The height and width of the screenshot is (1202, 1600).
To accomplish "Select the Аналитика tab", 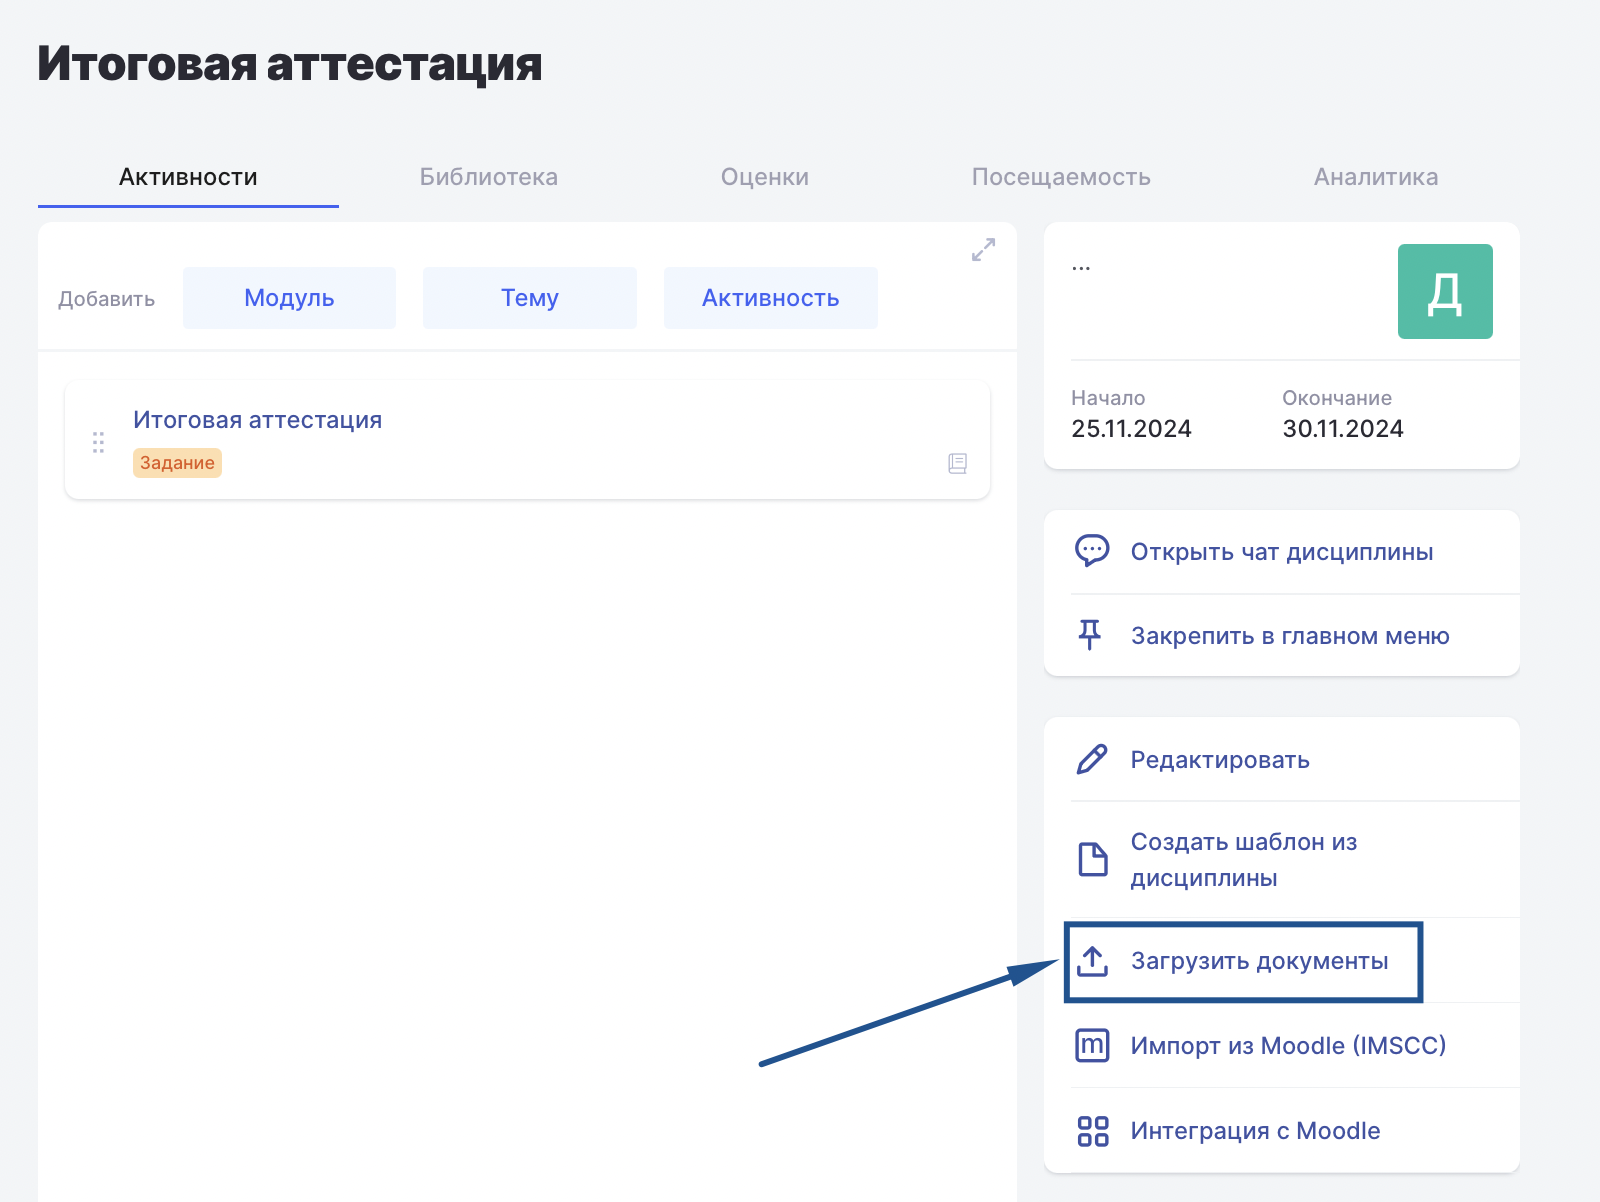I will [x=1375, y=177].
